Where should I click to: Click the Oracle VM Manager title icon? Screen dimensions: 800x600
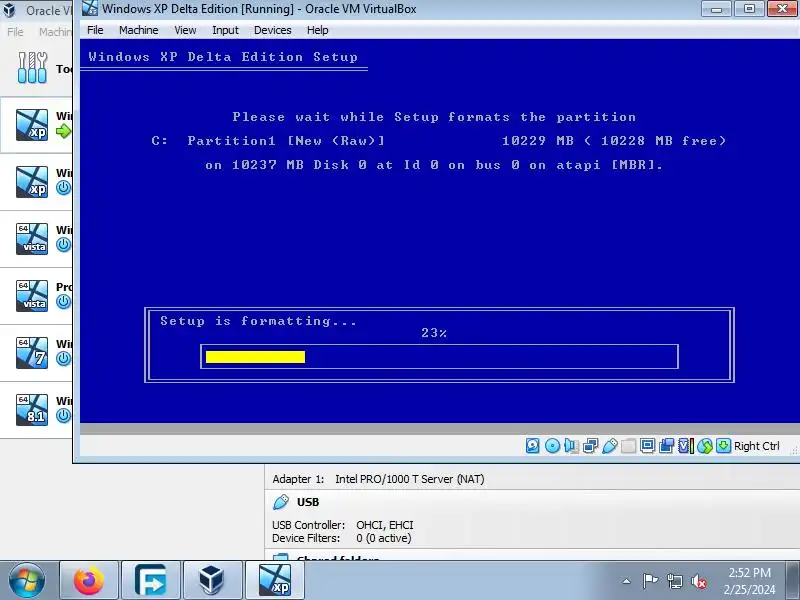pos(9,10)
